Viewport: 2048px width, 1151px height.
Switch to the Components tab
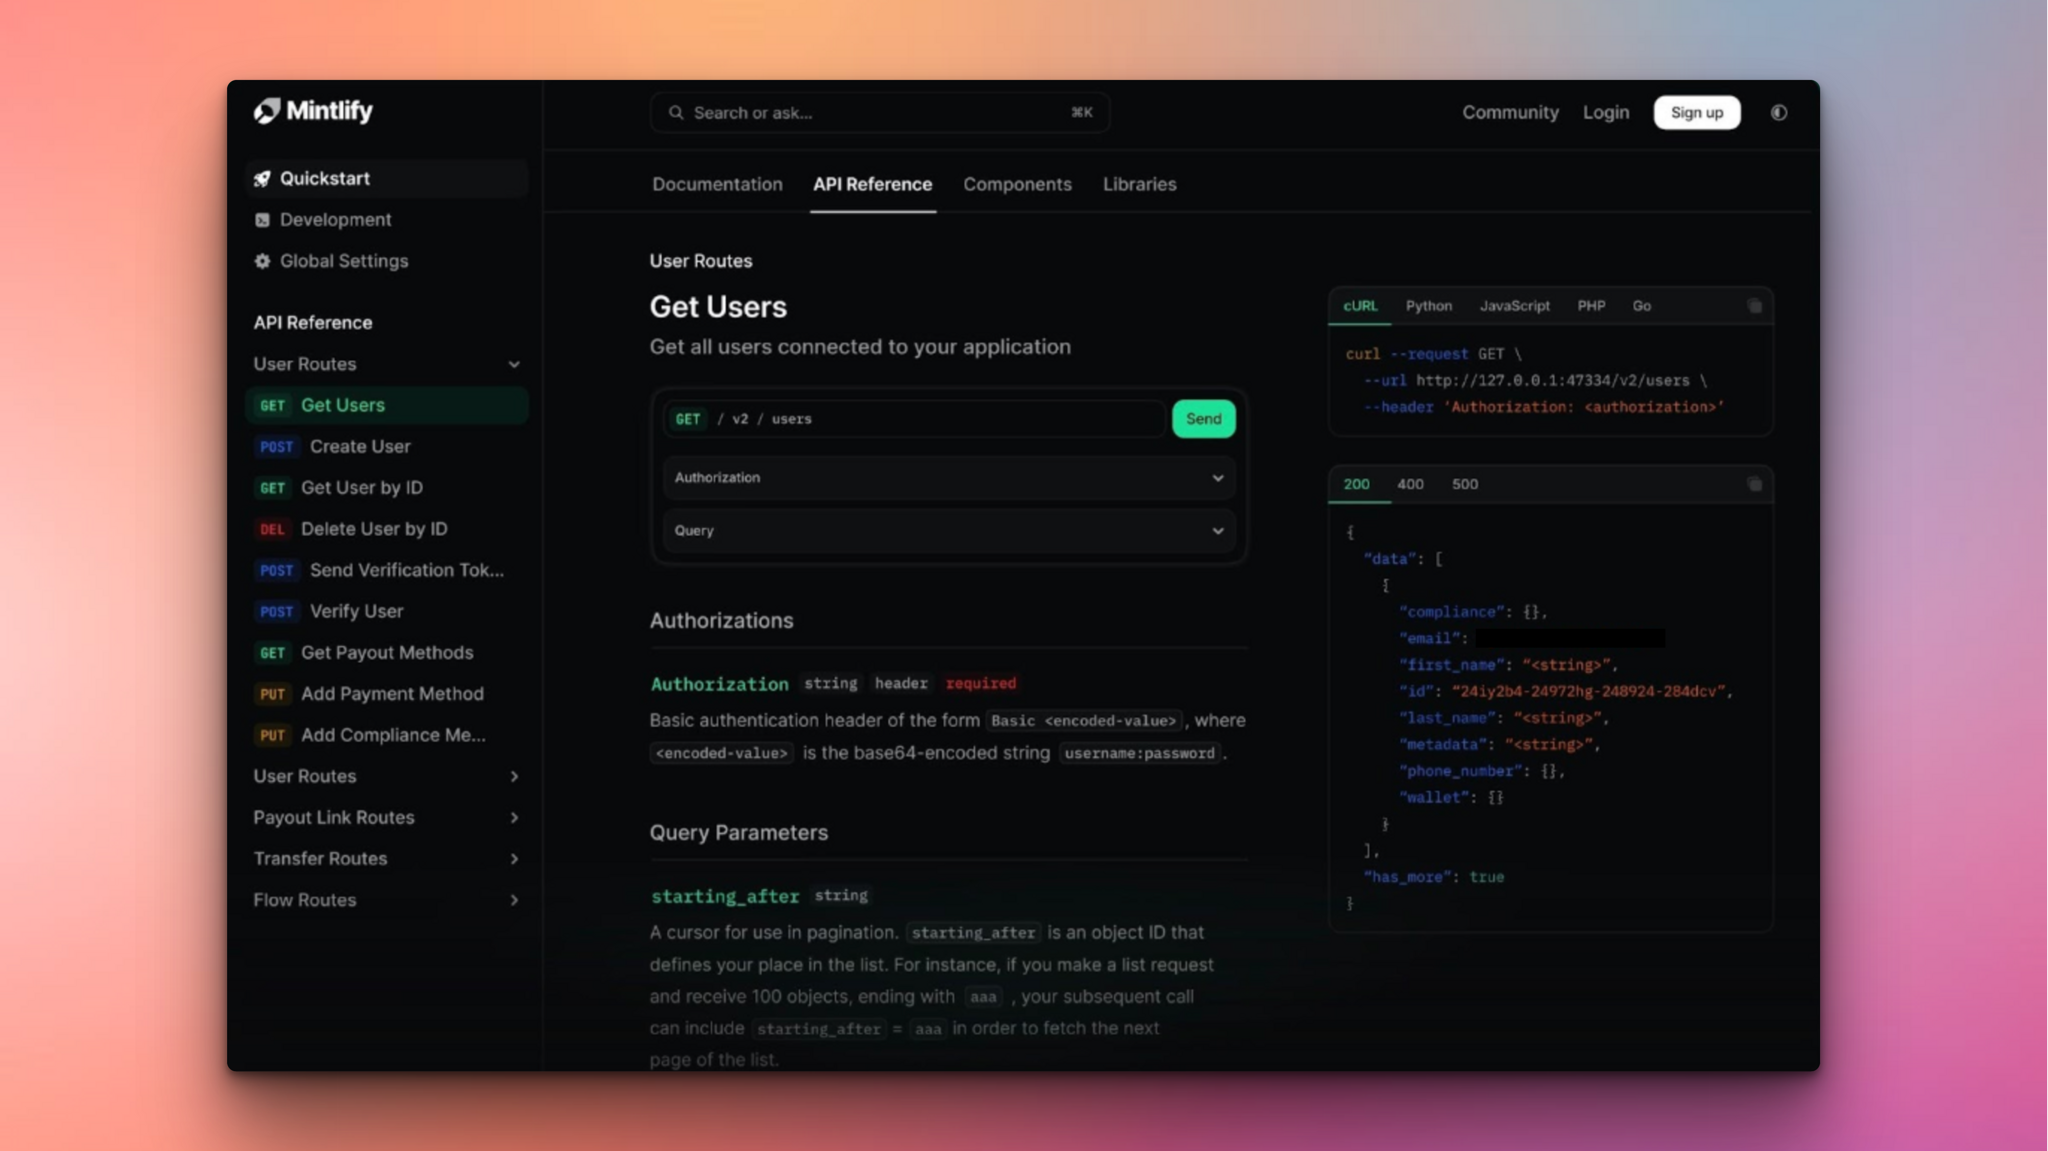[1017, 184]
